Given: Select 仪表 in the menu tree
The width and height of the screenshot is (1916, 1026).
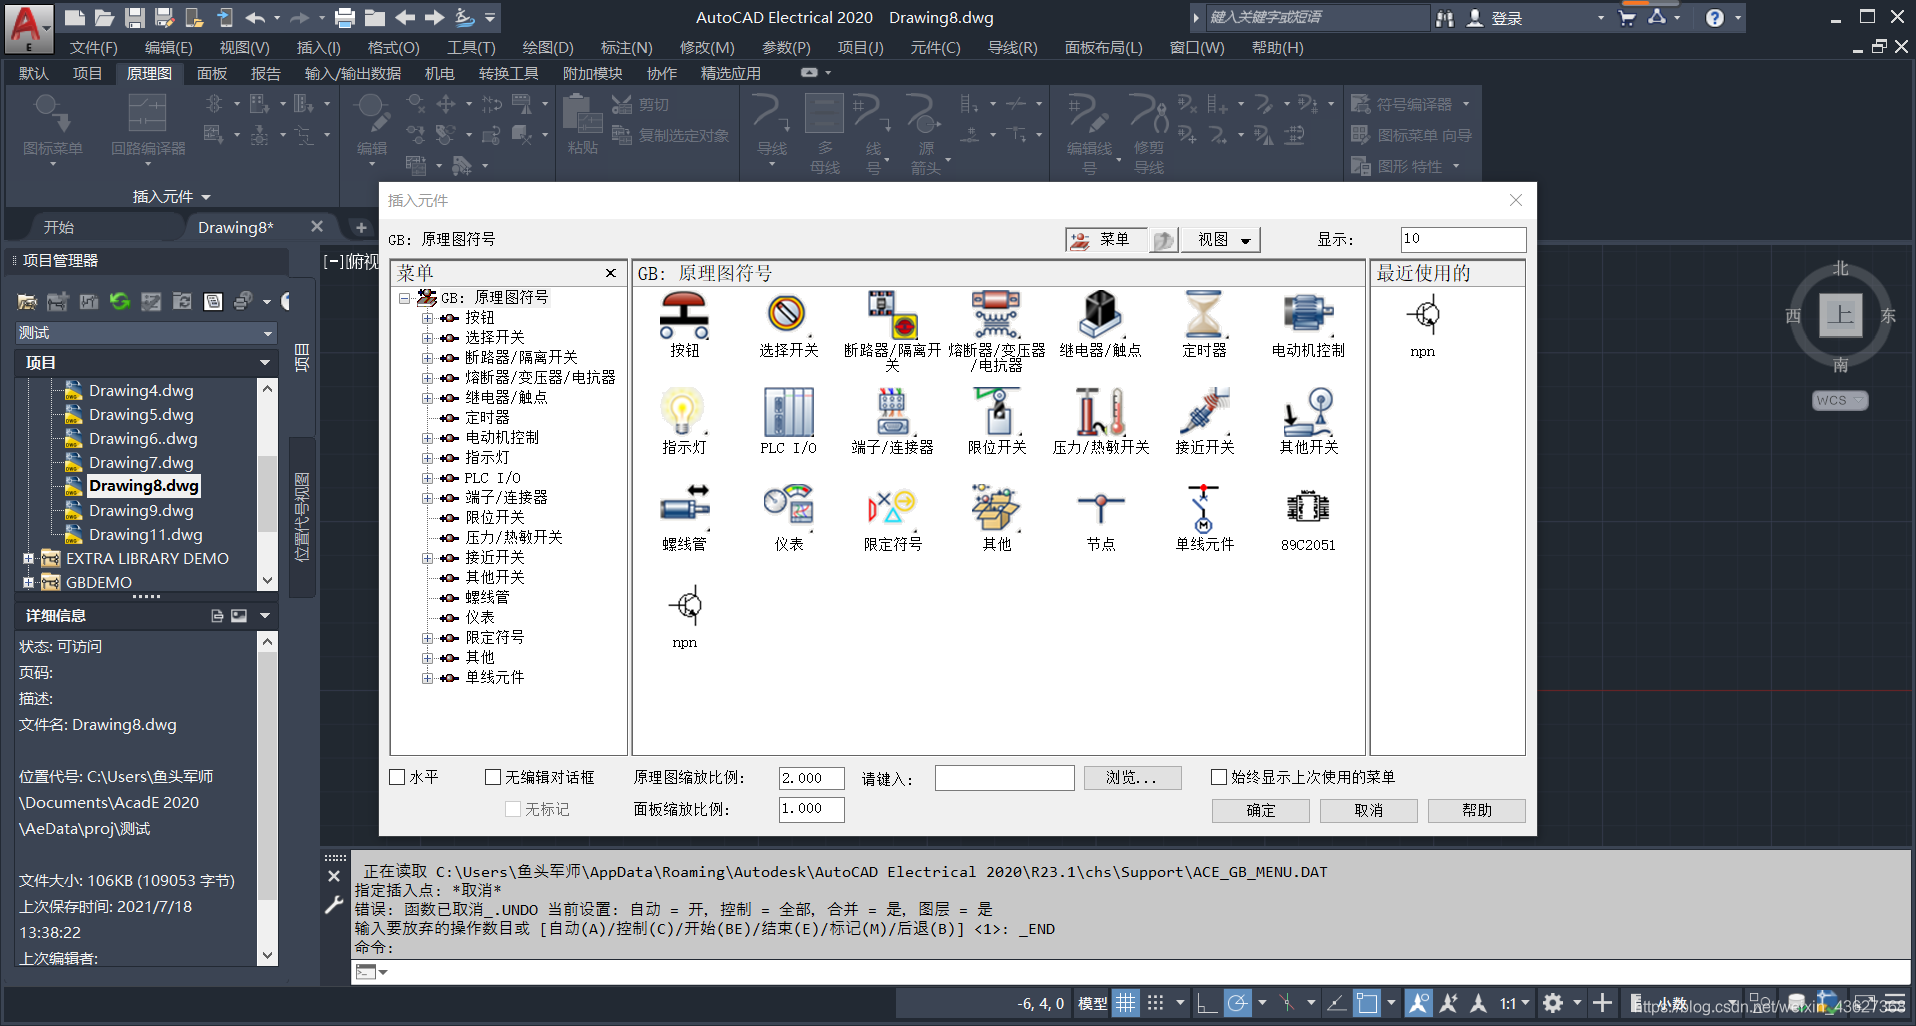Looking at the screenshot, I should (479, 618).
